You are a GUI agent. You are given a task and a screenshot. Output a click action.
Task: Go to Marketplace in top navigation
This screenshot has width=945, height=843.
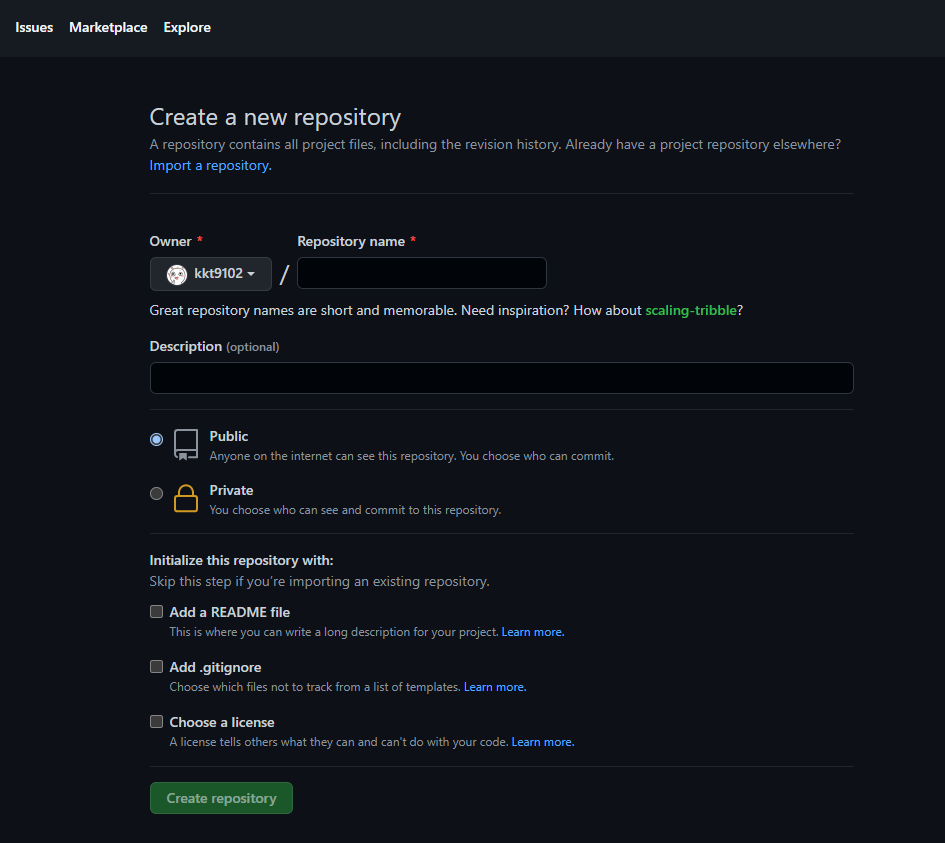click(x=108, y=27)
